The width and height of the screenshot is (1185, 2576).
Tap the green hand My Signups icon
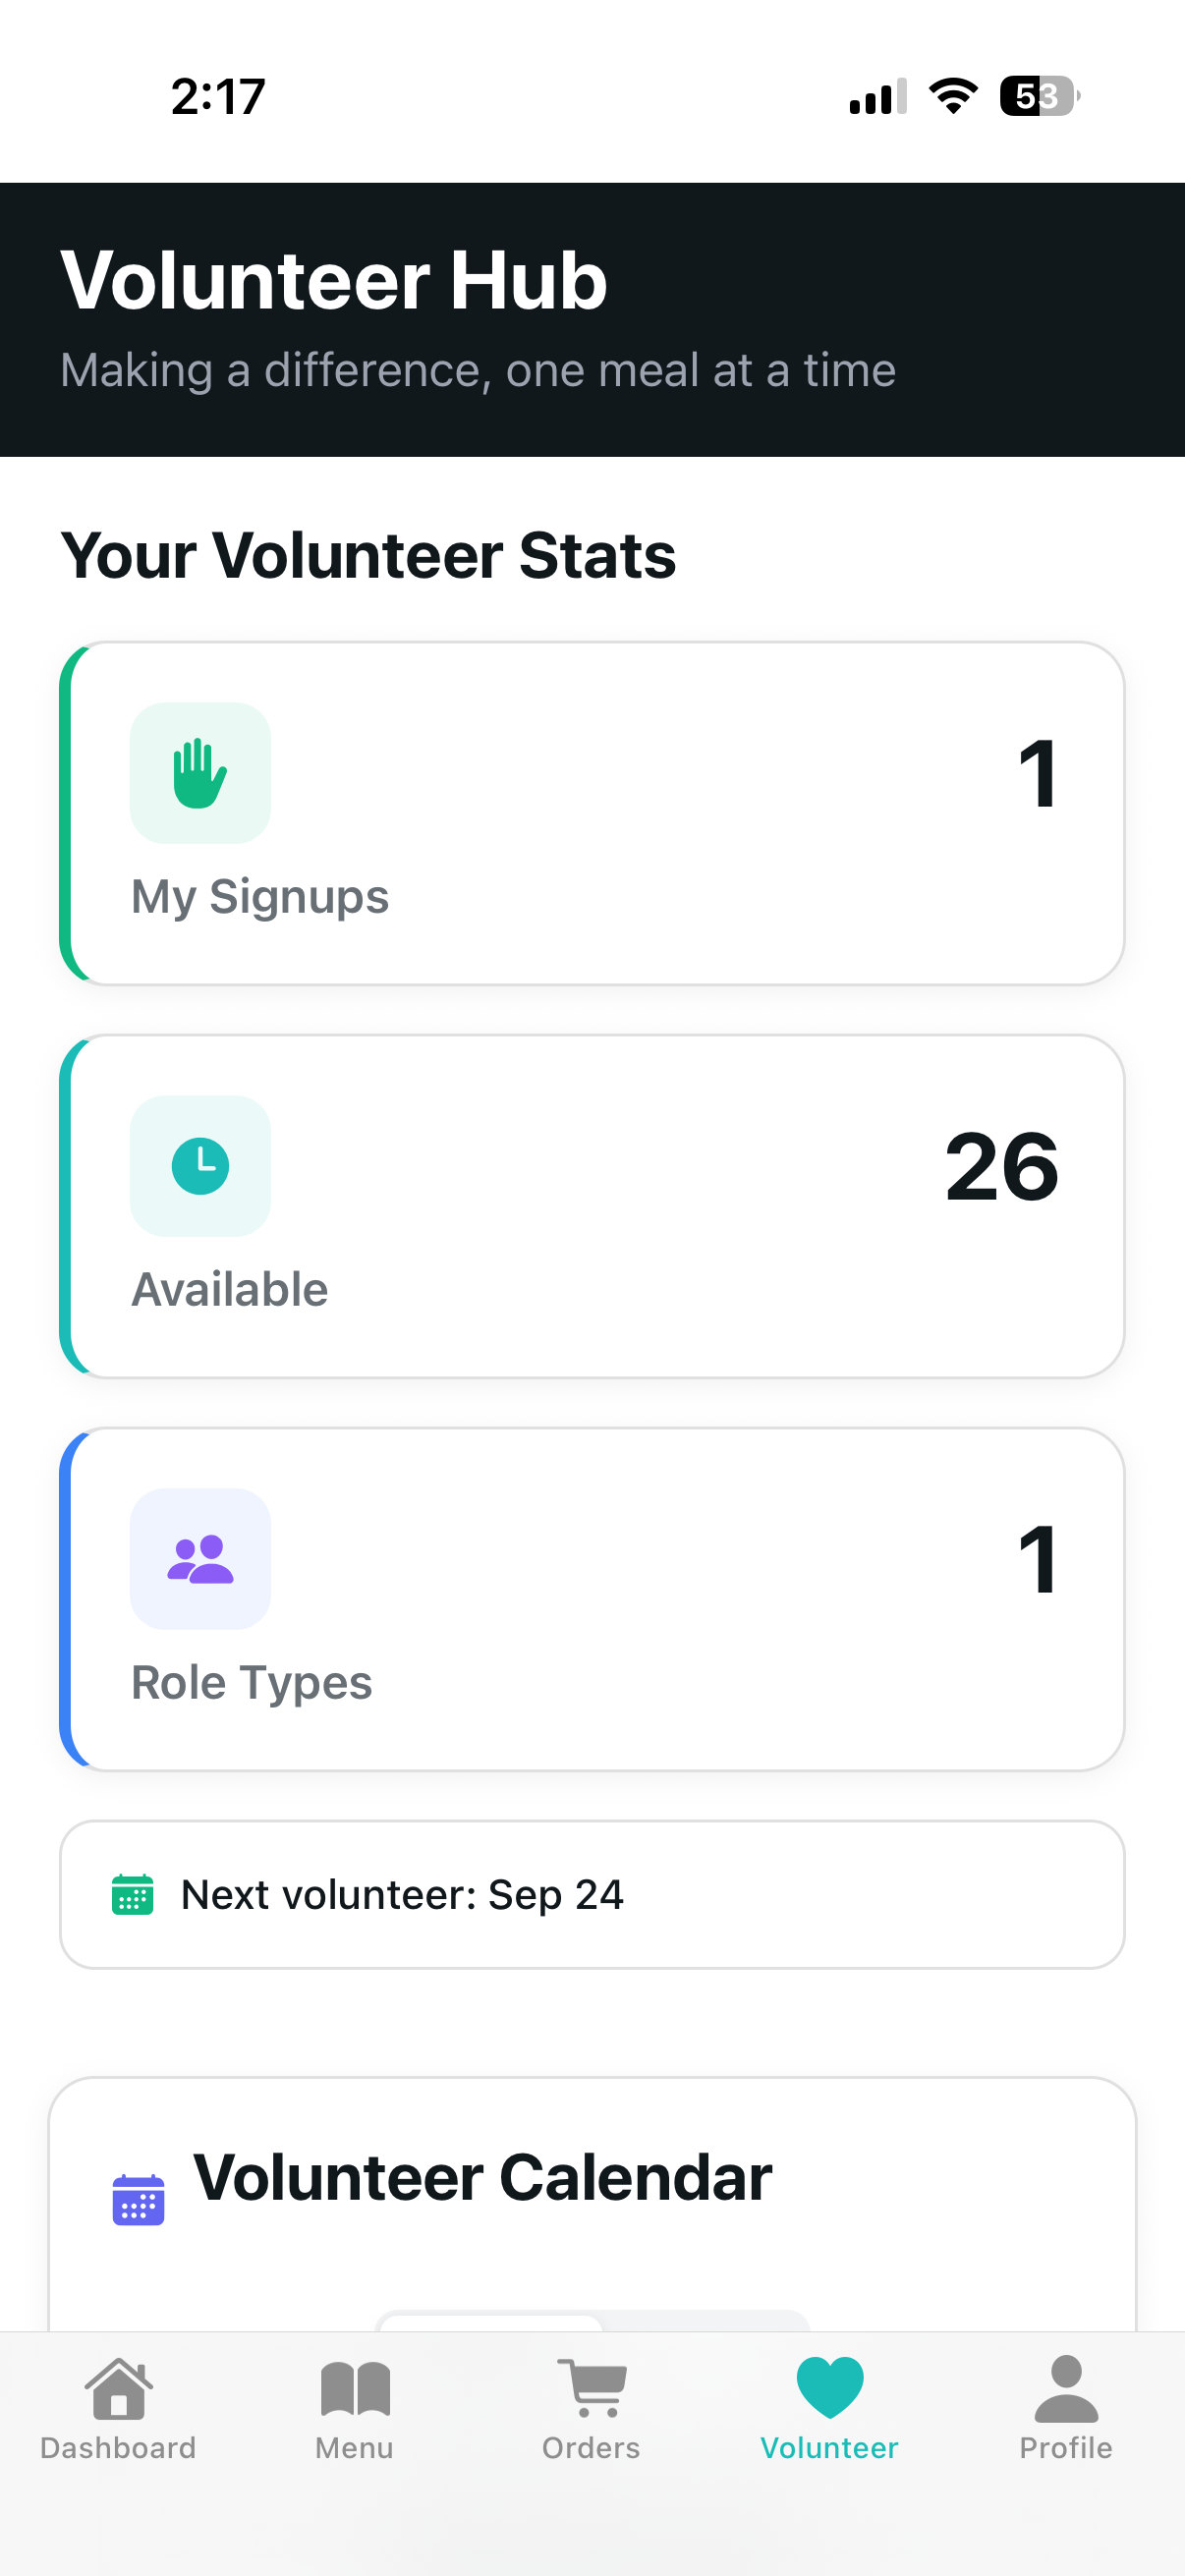coord(200,773)
